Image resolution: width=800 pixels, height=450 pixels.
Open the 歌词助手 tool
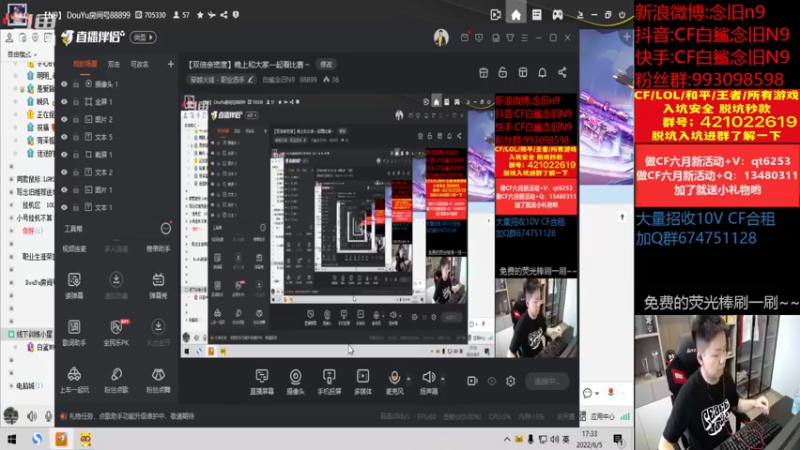(x=74, y=332)
